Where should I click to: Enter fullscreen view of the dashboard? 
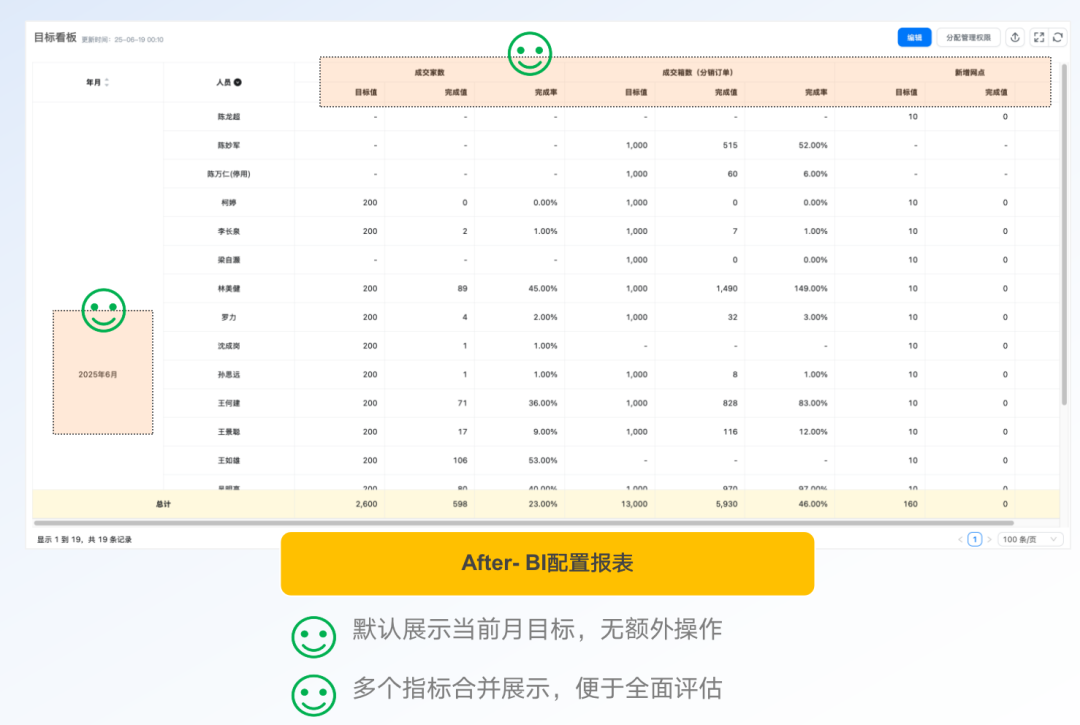pyautogui.click(x=1040, y=37)
